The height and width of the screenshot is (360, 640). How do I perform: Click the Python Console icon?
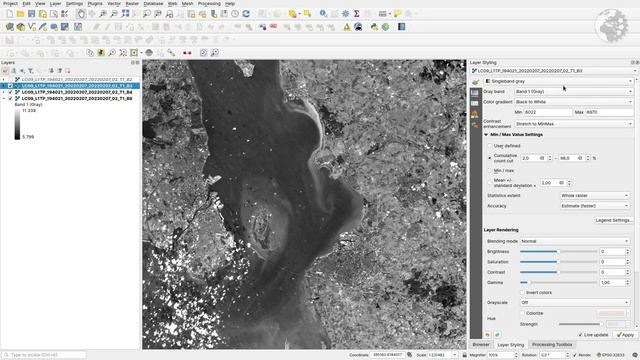[x=374, y=27]
